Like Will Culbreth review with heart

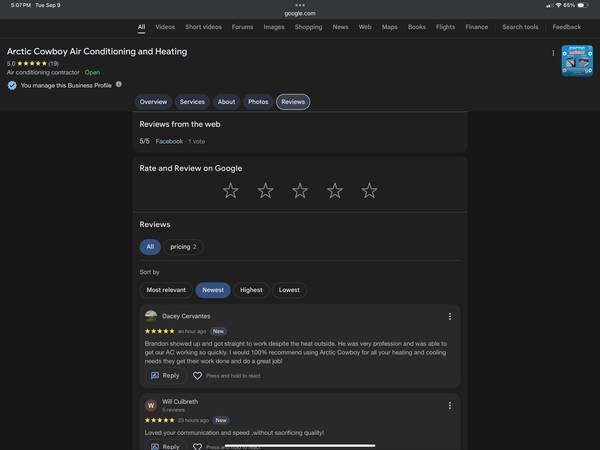pos(197,446)
